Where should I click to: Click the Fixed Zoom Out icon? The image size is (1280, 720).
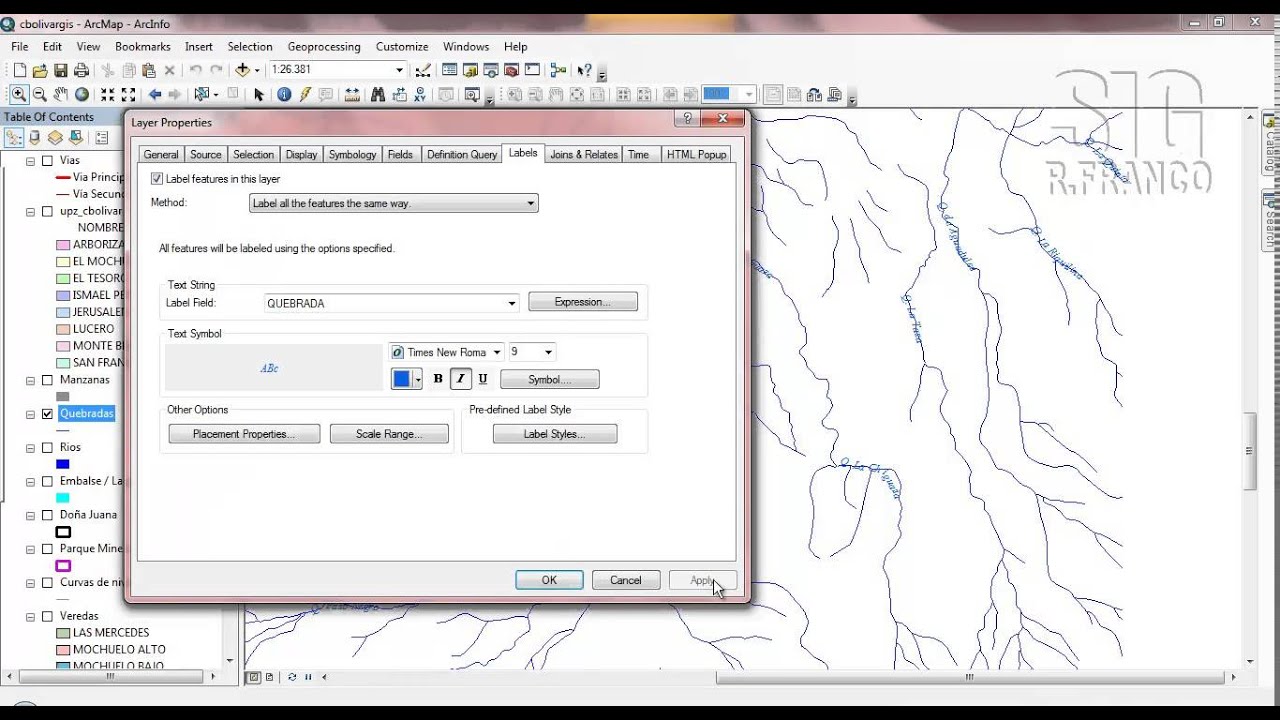(128, 94)
